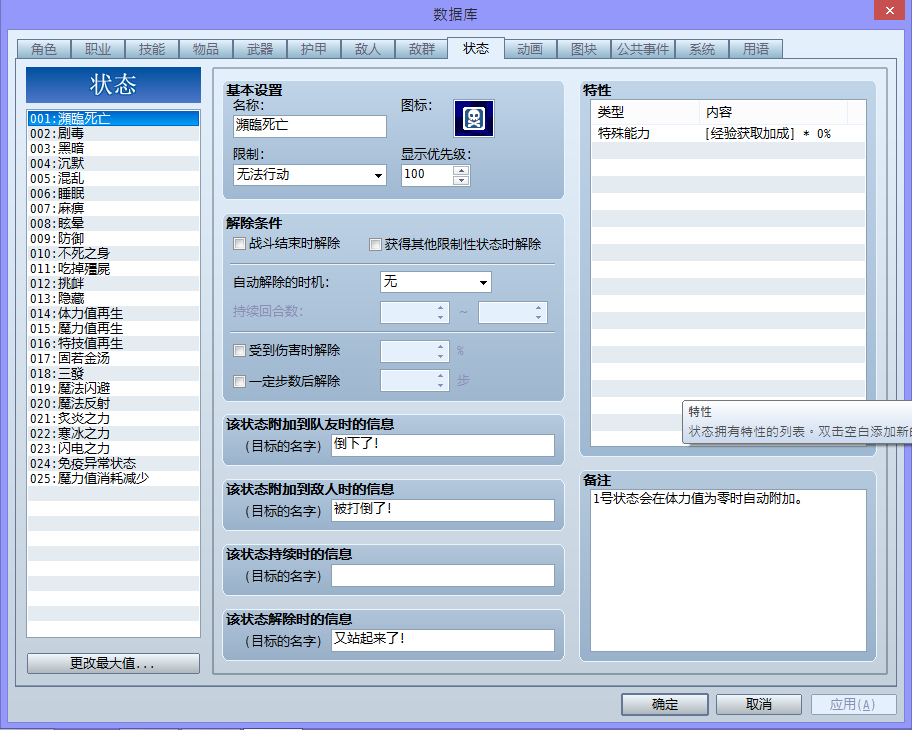Enable 战斗结束时解除 checkbox

[239, 244]
